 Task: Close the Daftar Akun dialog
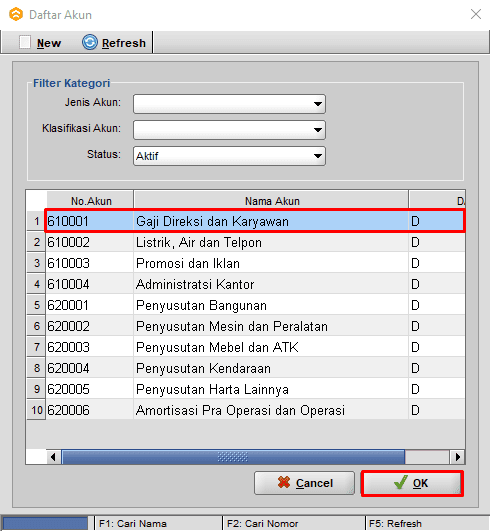click(476, 14)
